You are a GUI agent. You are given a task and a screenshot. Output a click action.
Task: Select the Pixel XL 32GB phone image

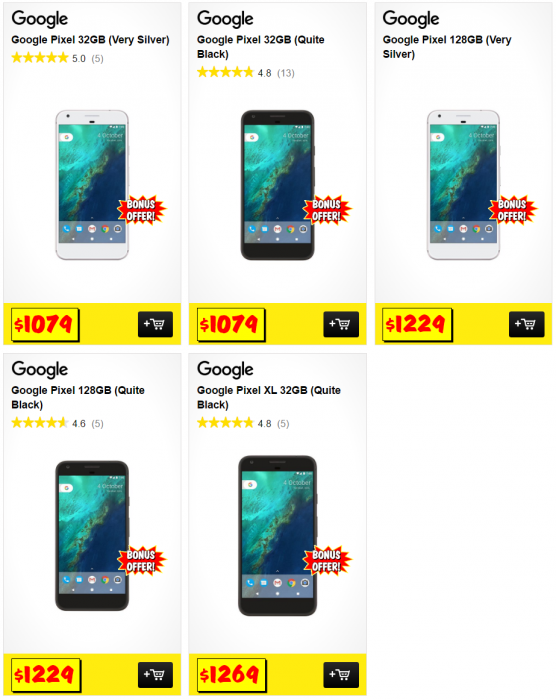click(x=277, y=536)
